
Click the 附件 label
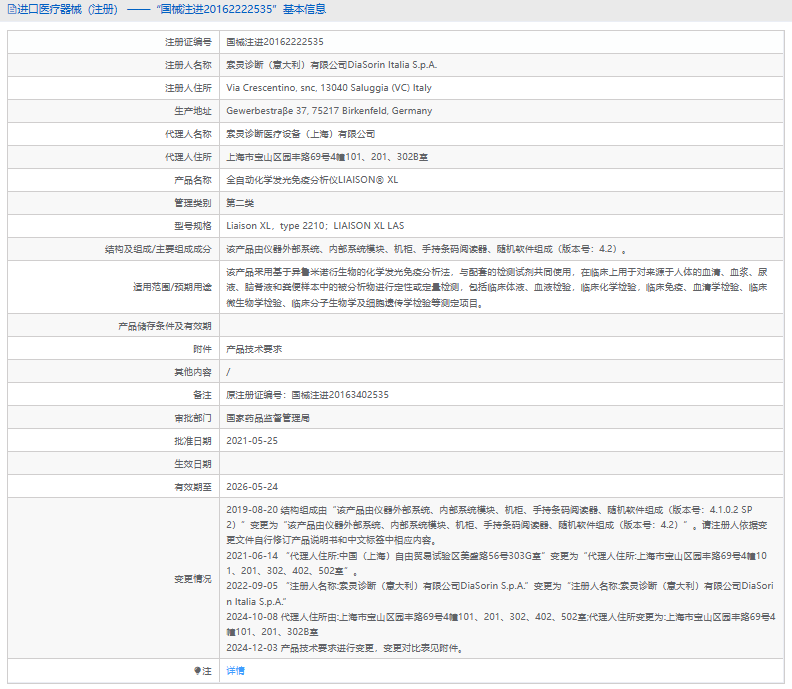[x=202, y=349]
